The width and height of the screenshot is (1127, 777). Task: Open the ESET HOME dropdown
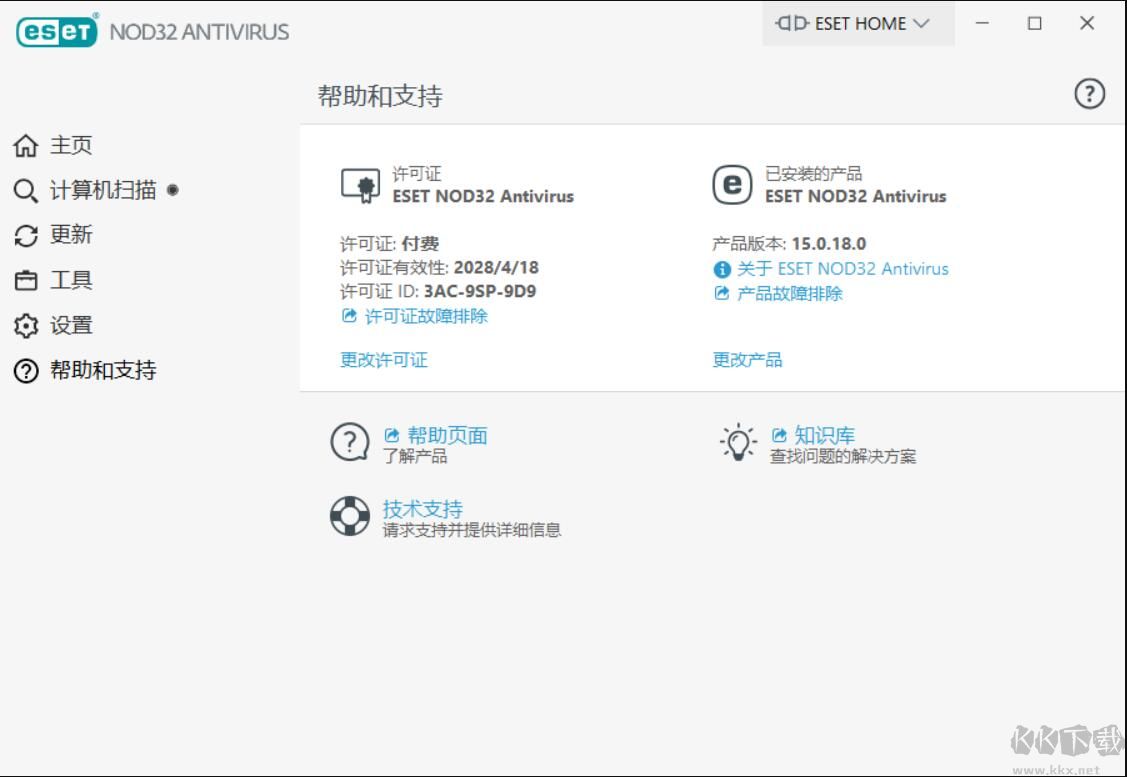858,23
